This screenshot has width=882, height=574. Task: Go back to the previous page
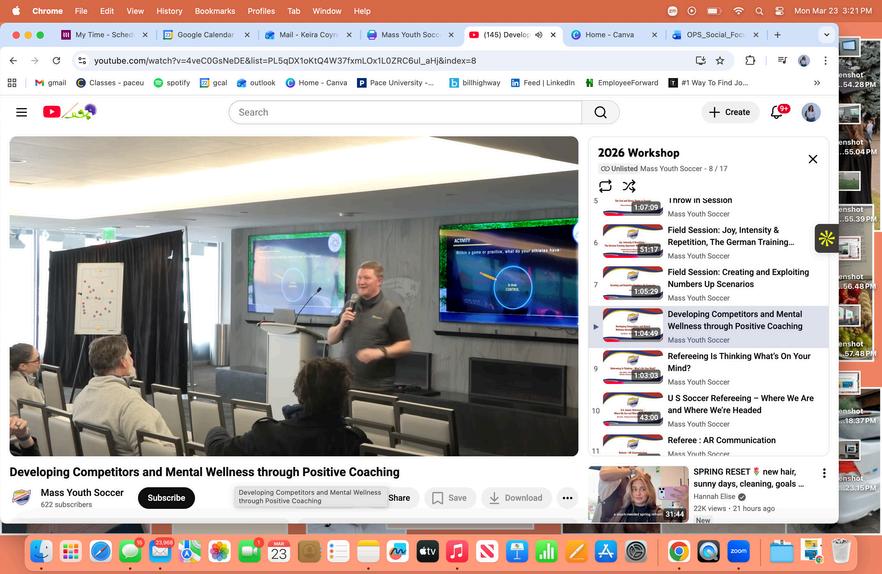[14, 60]
